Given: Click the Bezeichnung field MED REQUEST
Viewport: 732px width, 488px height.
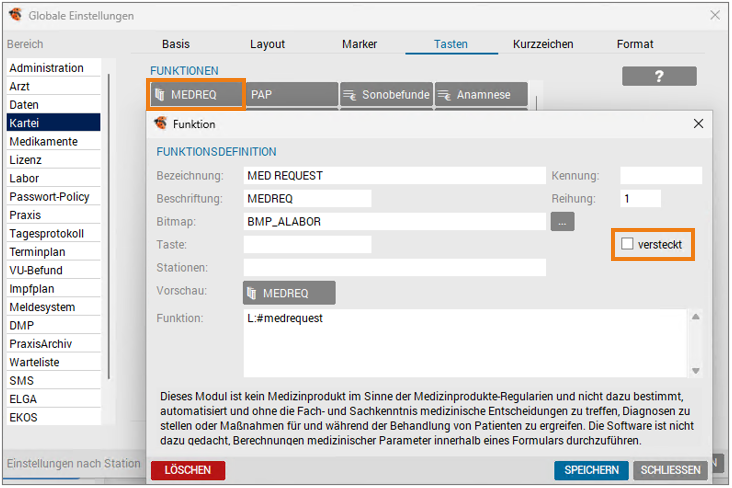Looking at the screenshot, I should click(x=394, y=176).
